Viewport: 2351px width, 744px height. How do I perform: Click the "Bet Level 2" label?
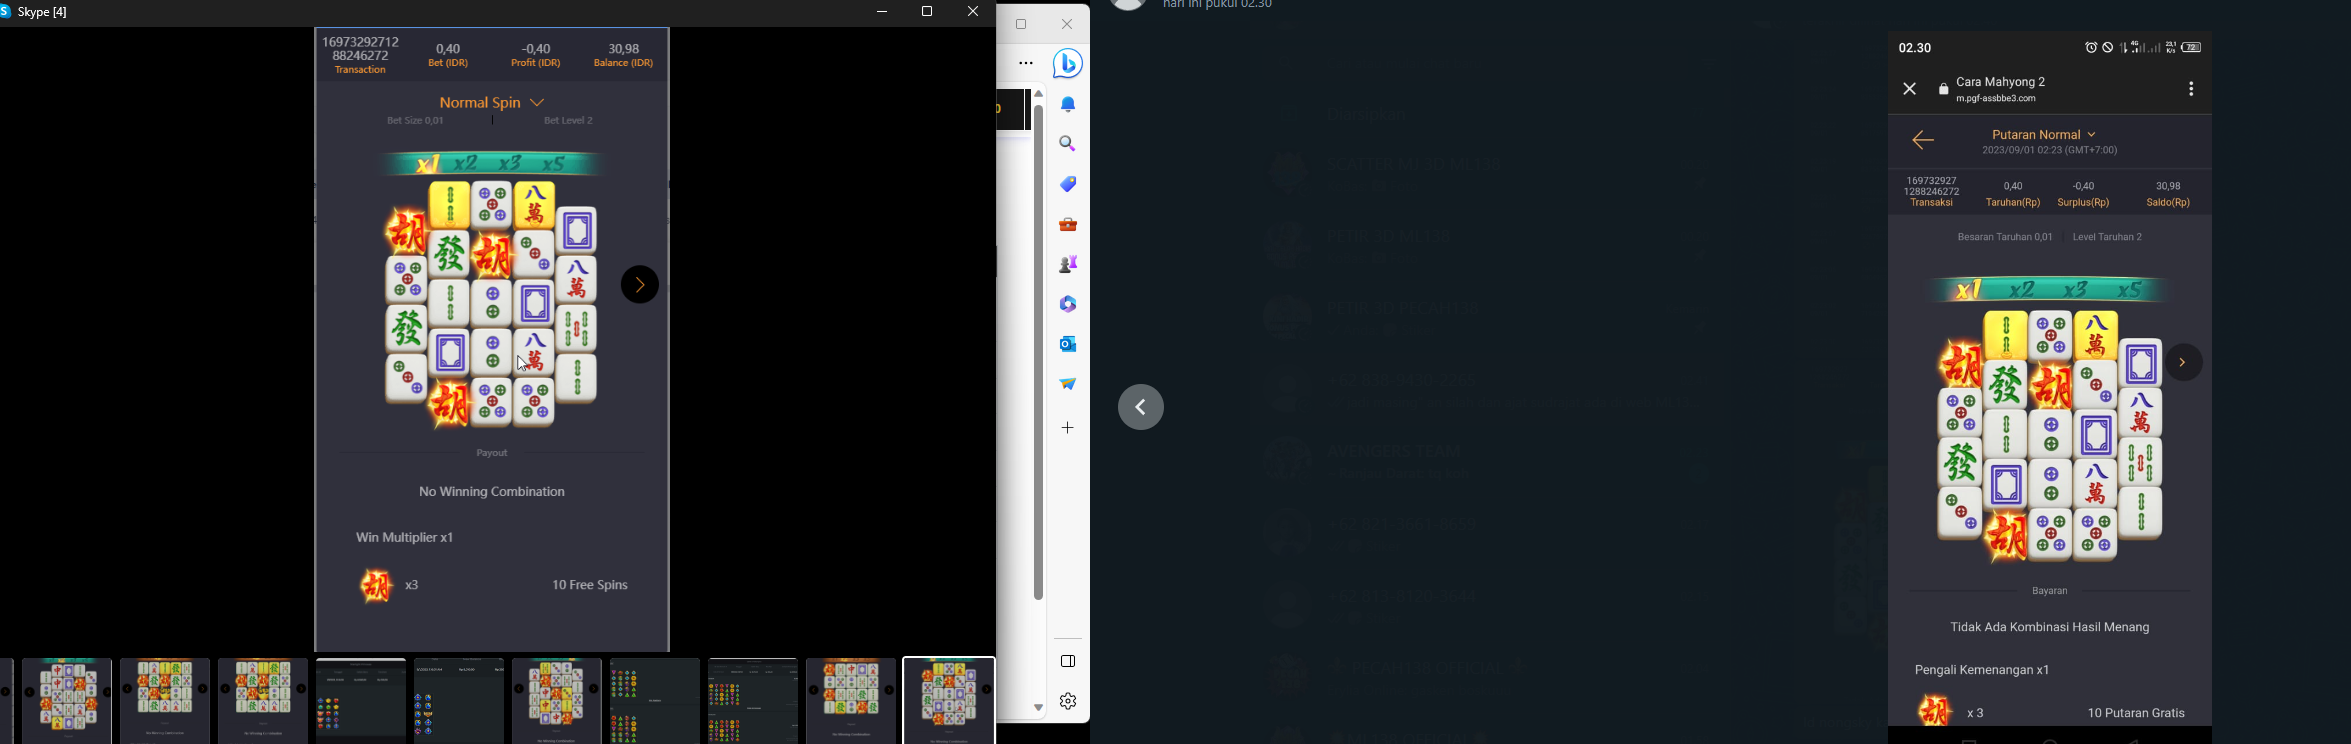[569, 121]
